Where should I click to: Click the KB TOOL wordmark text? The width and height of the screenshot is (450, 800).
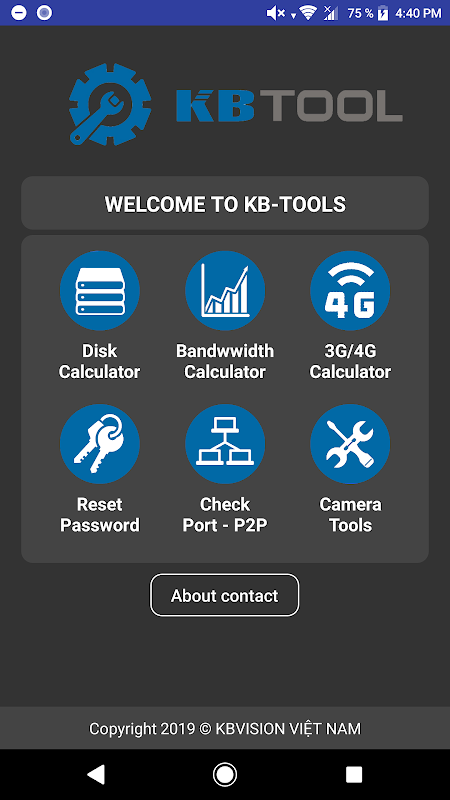pos(289,106)
